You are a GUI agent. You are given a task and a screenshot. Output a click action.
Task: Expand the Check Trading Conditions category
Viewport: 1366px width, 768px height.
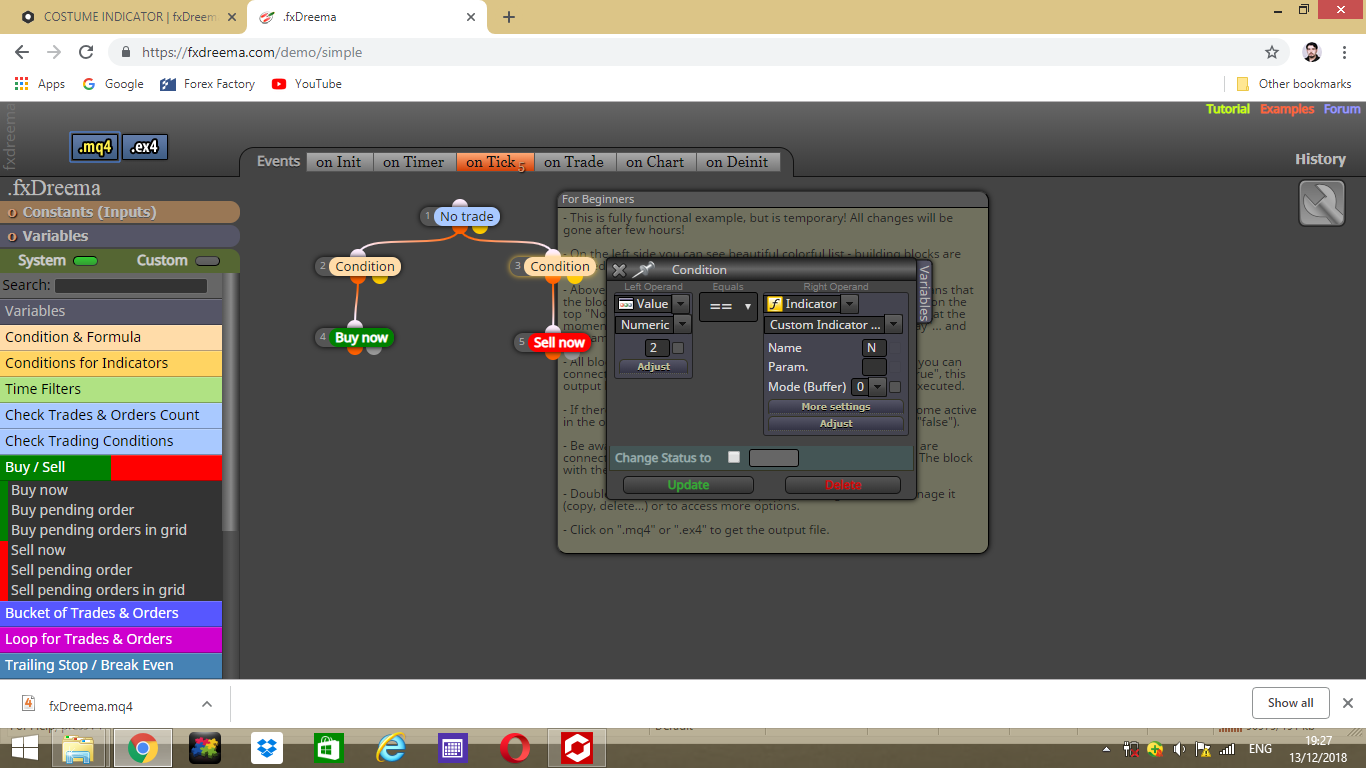tap(111, 441)
